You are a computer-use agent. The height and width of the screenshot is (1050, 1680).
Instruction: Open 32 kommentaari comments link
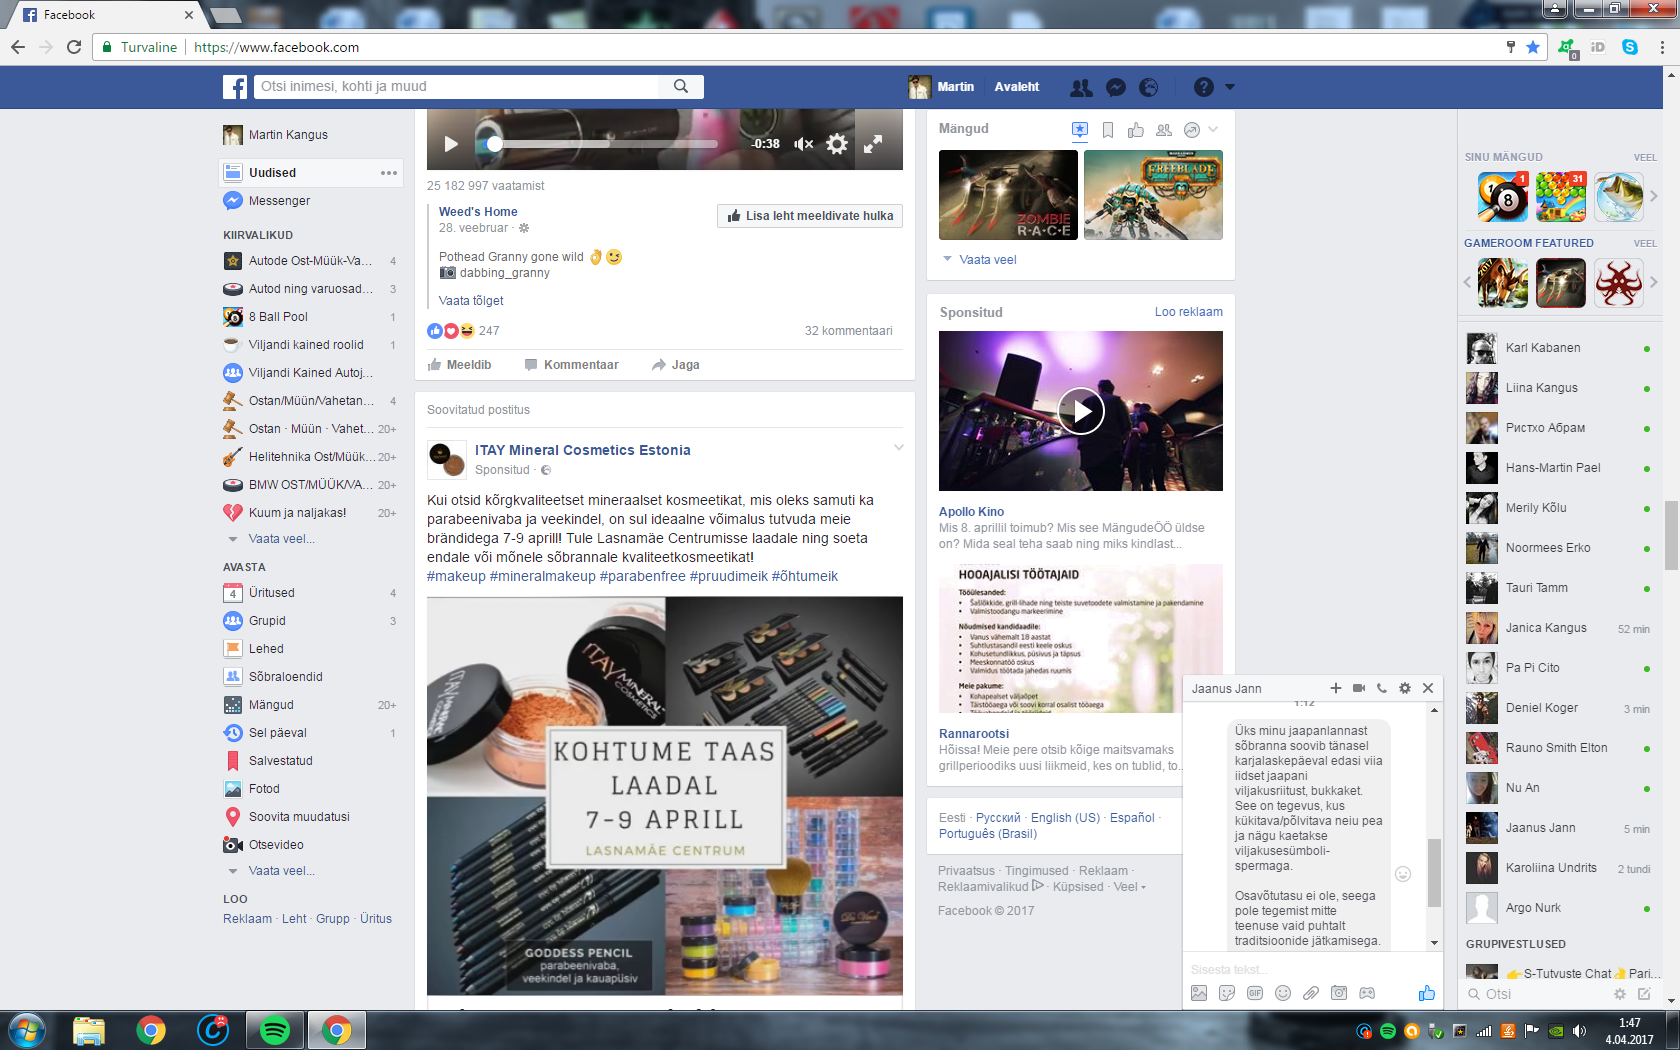[x=849, y=331]
